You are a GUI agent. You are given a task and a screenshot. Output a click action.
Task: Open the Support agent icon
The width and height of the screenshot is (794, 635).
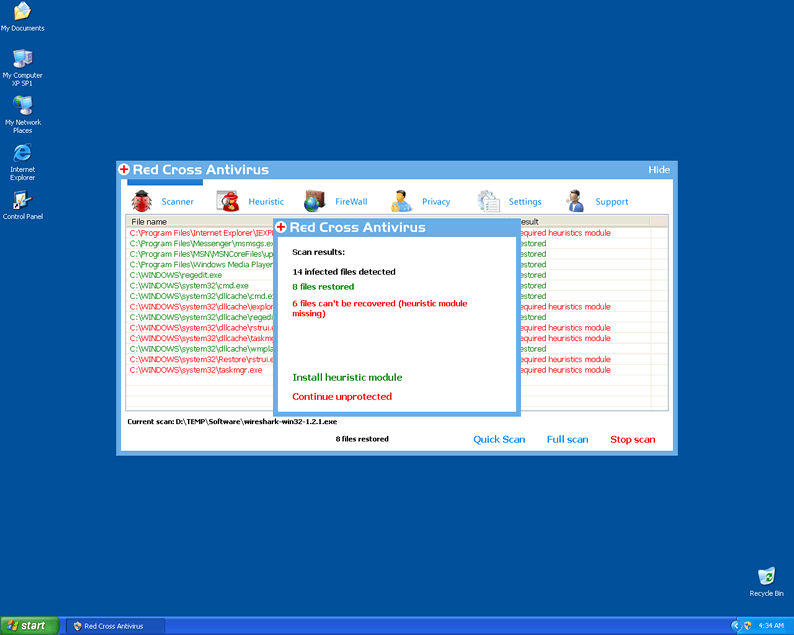575,201
